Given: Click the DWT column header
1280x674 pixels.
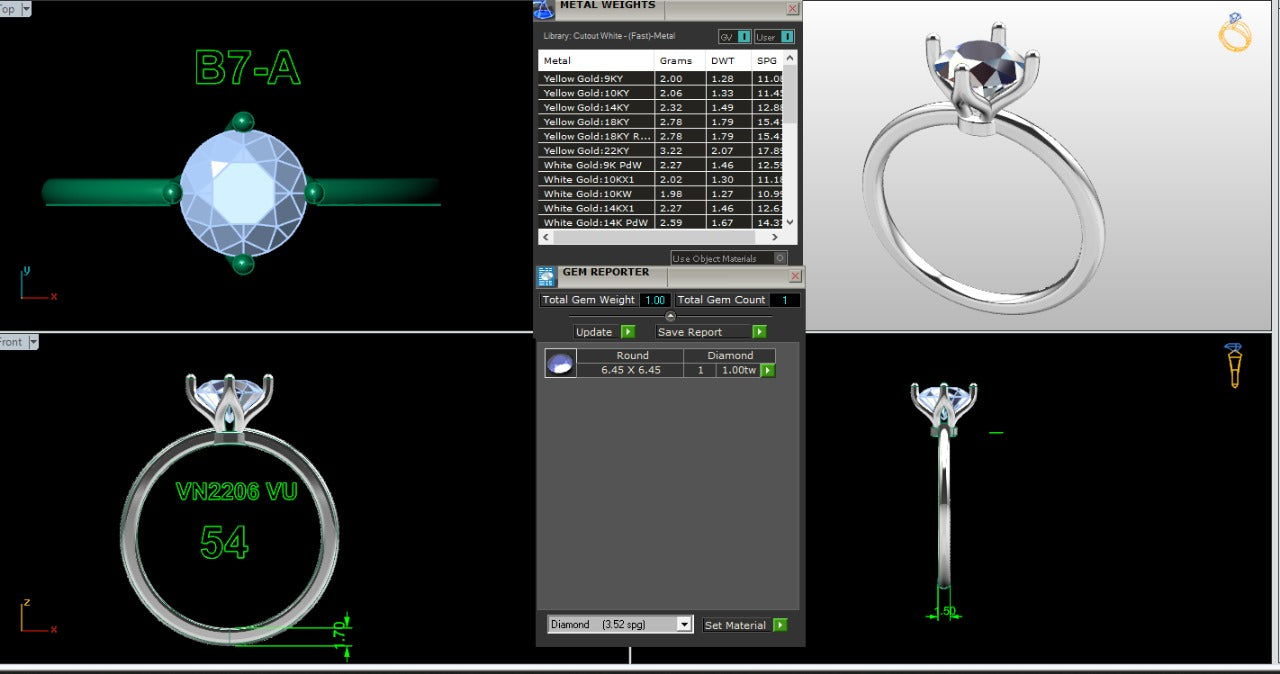Looking at the screenshot, I should (728, 61).
